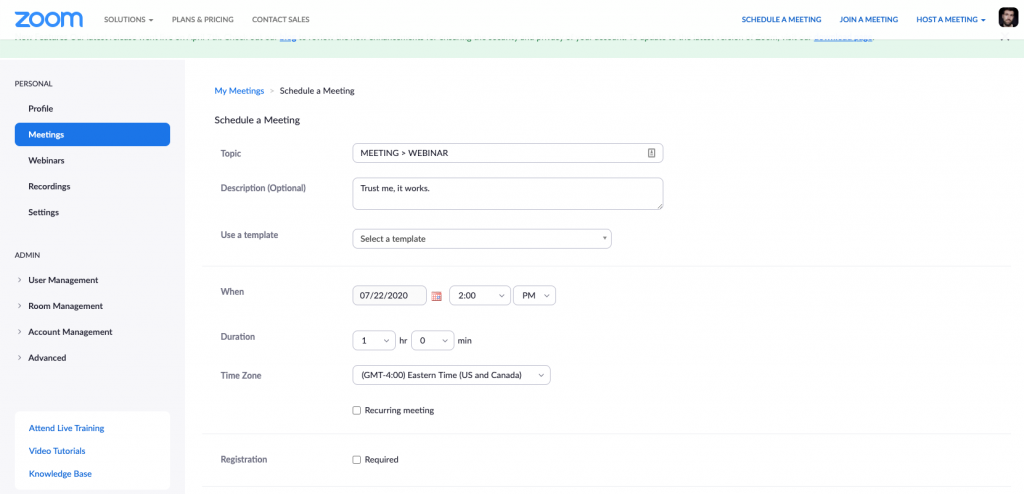Check the Registration Required box

[357, 459]
